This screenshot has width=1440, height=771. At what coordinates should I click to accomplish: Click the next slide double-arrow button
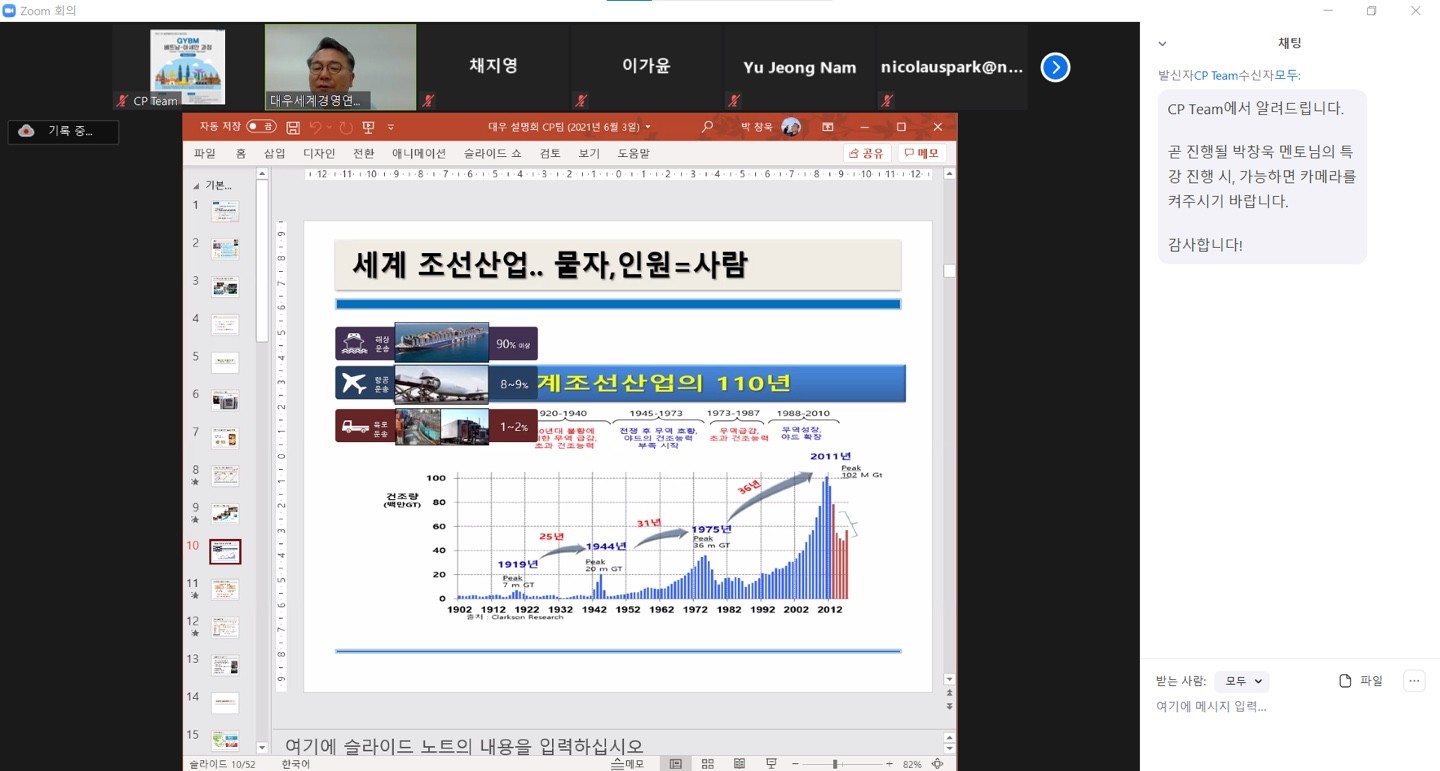(x=949, y=706)
